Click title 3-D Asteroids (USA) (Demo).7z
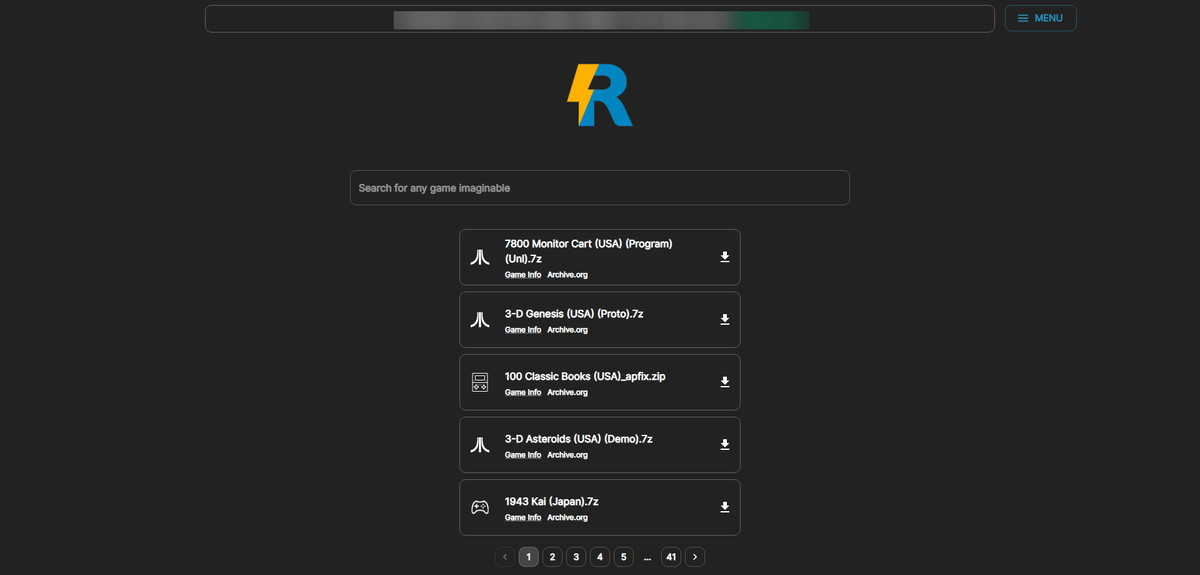Image resolution: width=1200 pixels, height=575 pixels. coord(578,438)
